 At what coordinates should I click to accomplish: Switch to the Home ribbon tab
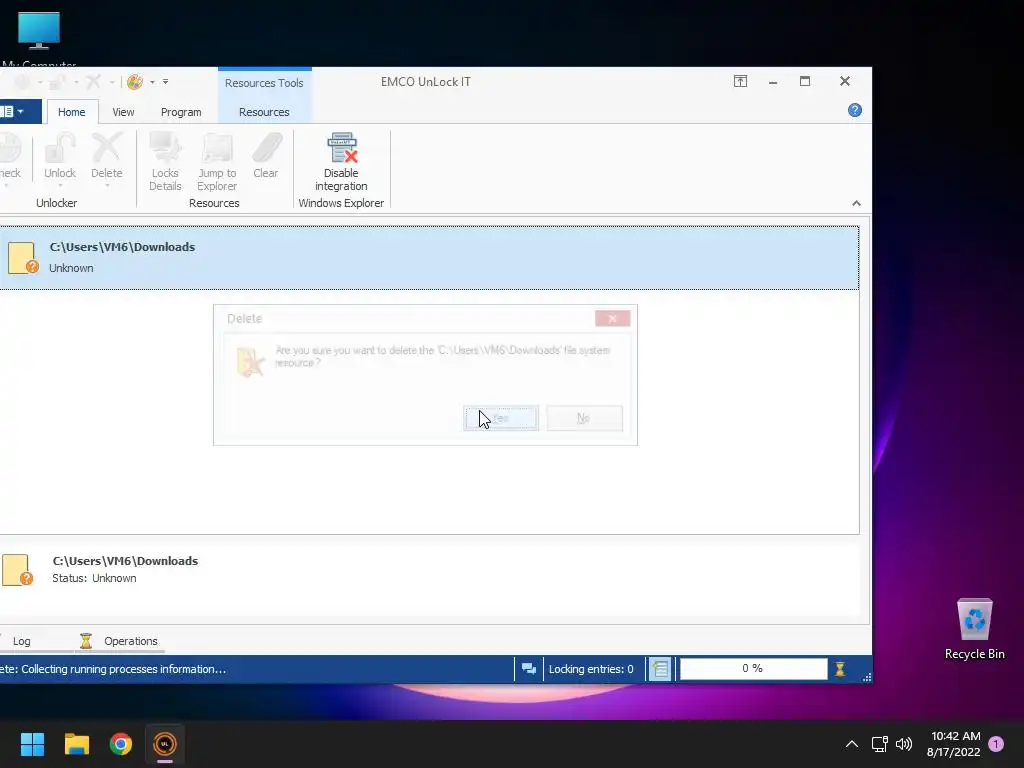71,112
